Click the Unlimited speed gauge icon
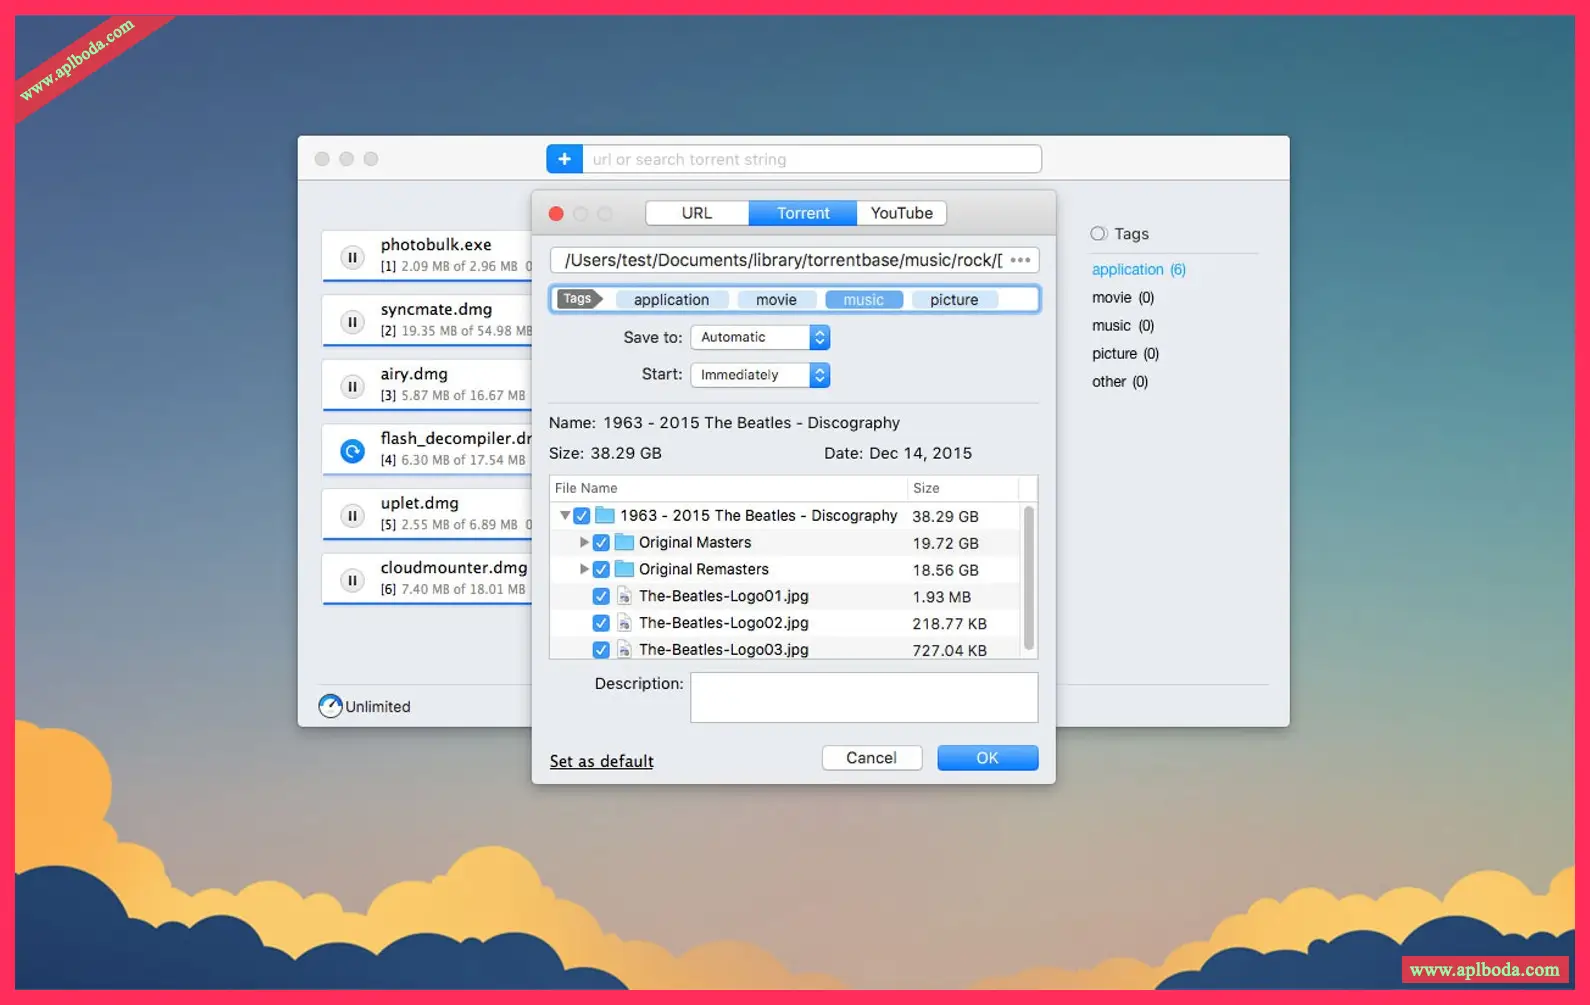1590x1005 pixels. tap(330, 706)
